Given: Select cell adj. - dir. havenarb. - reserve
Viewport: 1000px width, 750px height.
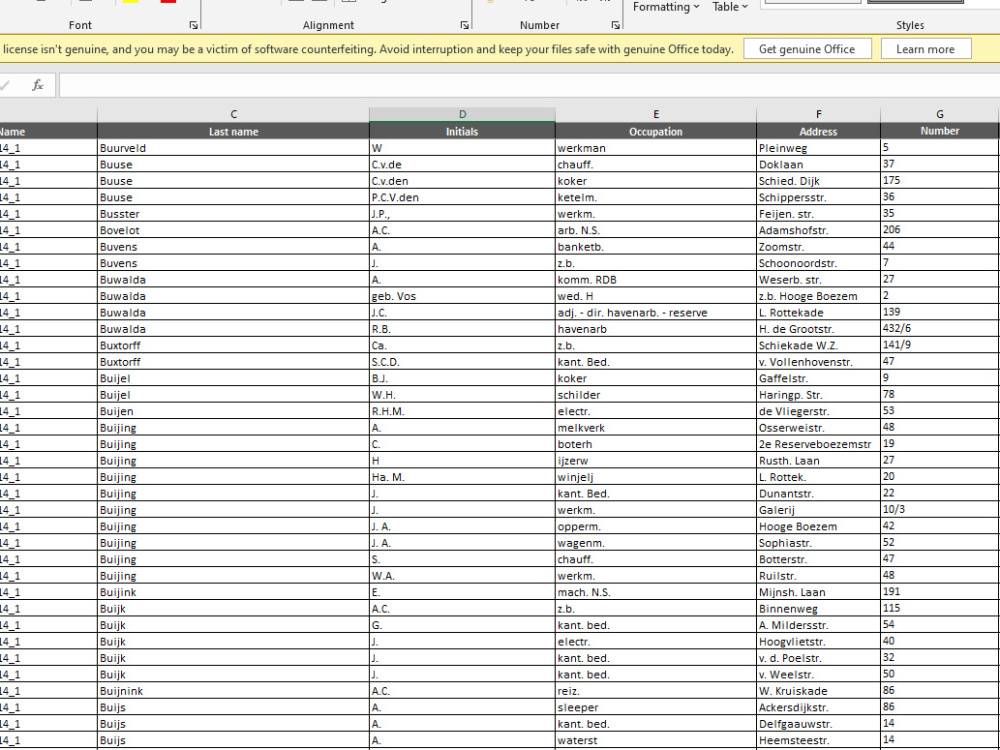Looking at the screenshot, I should pos(656,312).
